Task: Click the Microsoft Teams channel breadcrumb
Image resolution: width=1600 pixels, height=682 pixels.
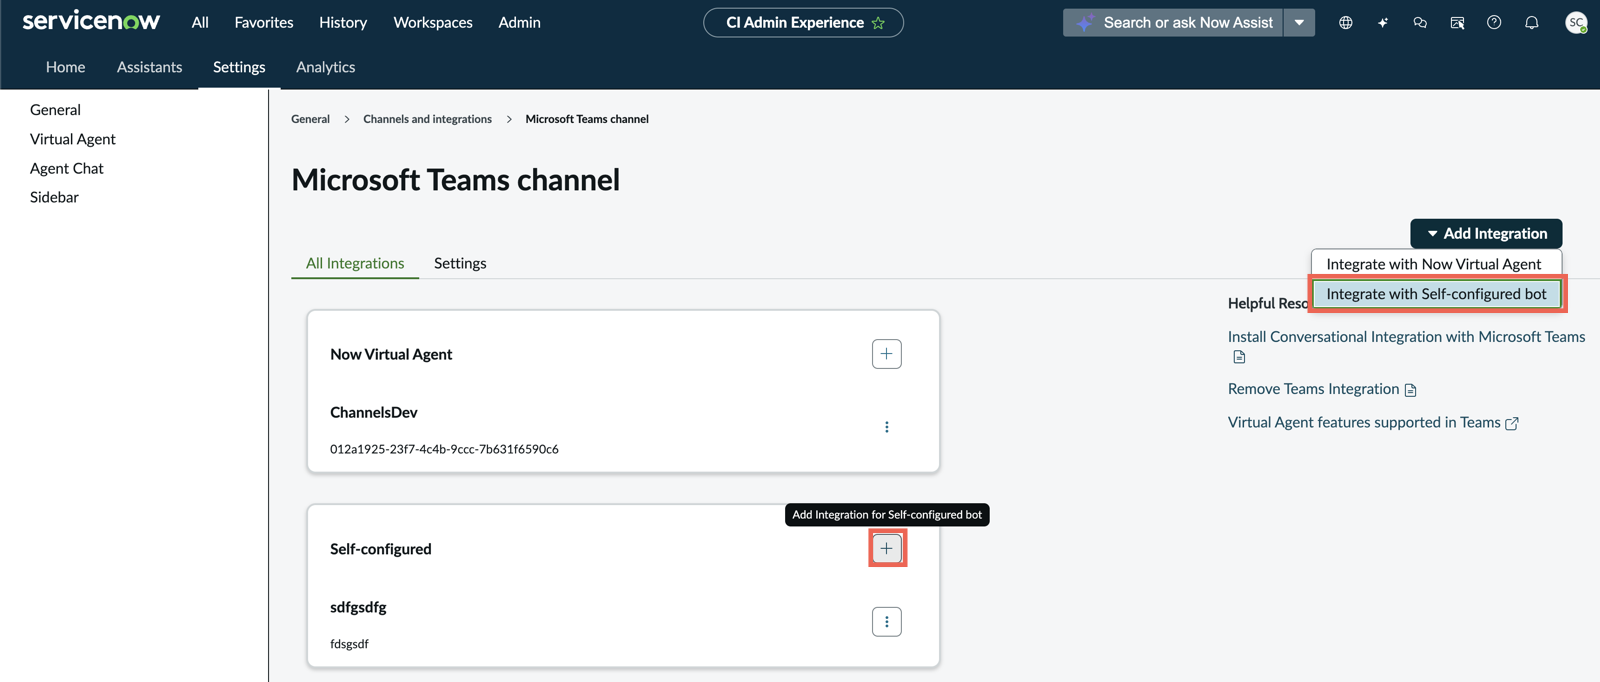Action: 587,119
